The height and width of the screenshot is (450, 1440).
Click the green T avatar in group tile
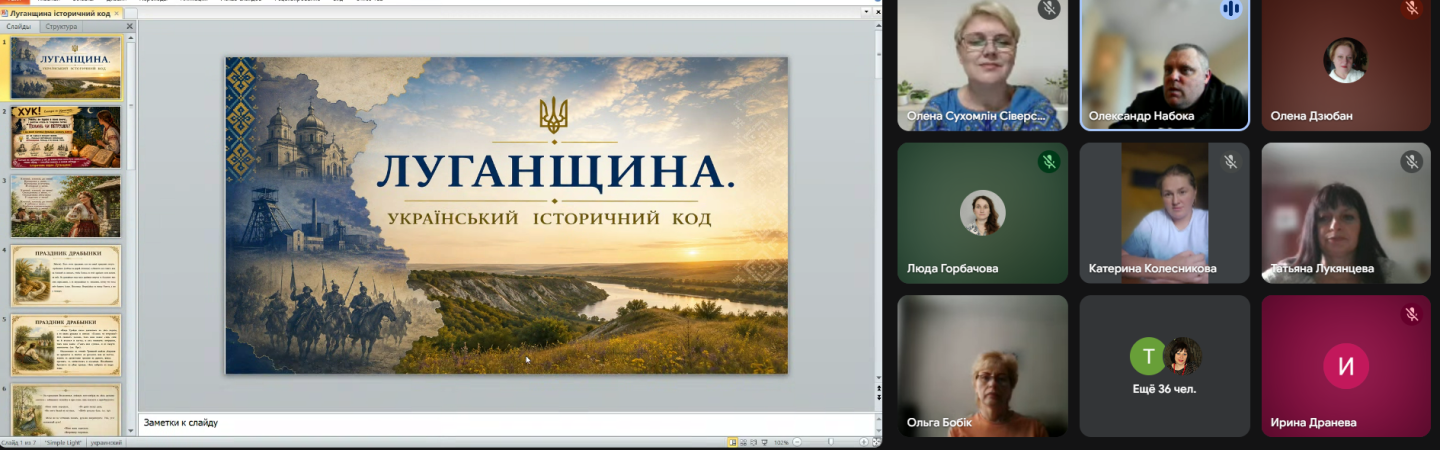click(x=1149, y=356)
